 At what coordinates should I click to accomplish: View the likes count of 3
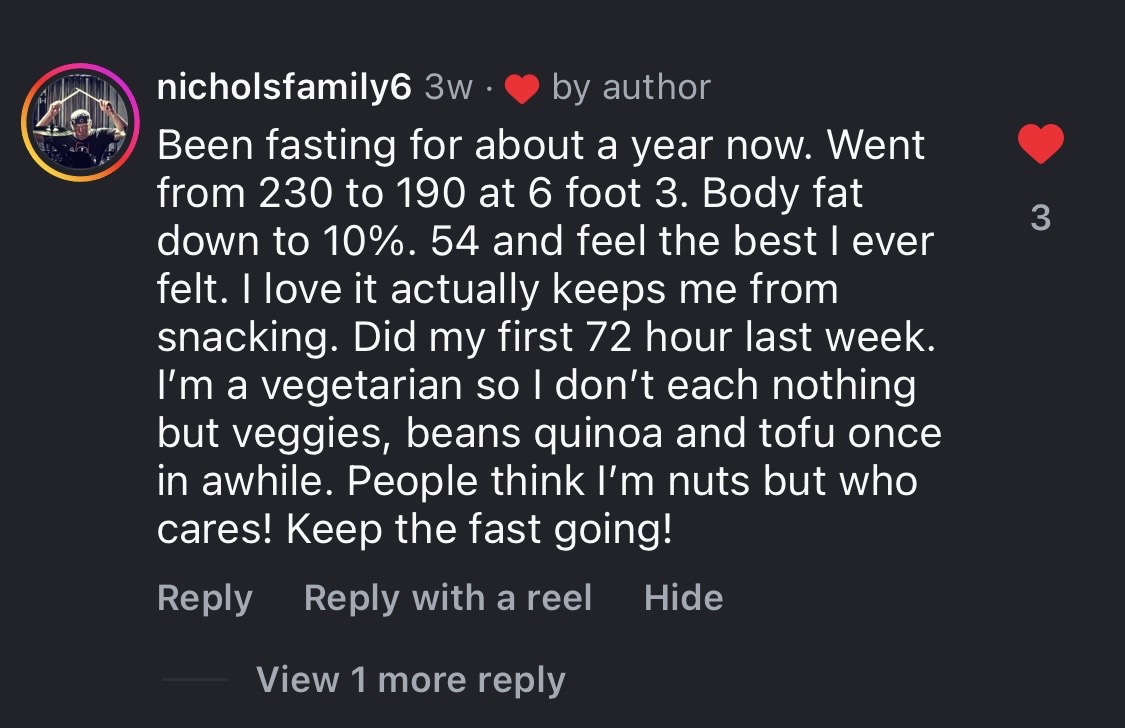(1040, 217)
